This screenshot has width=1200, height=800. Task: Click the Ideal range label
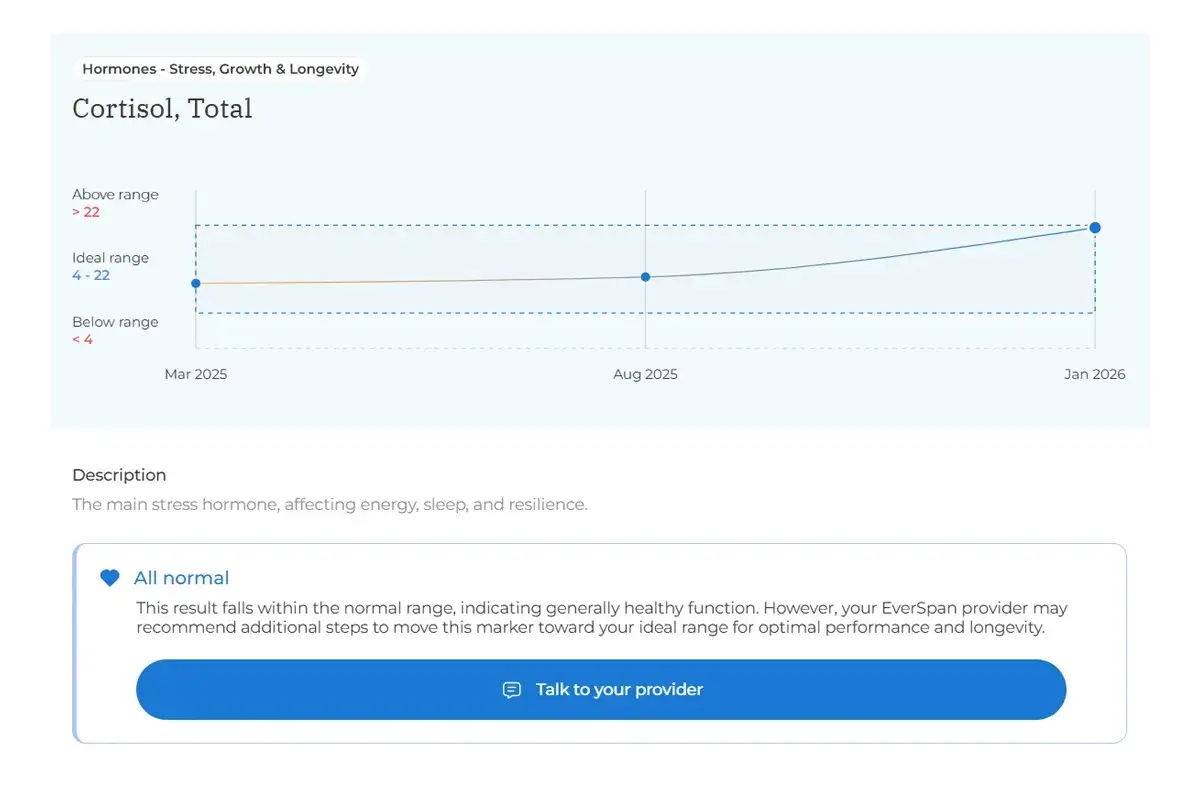[110, 258]
